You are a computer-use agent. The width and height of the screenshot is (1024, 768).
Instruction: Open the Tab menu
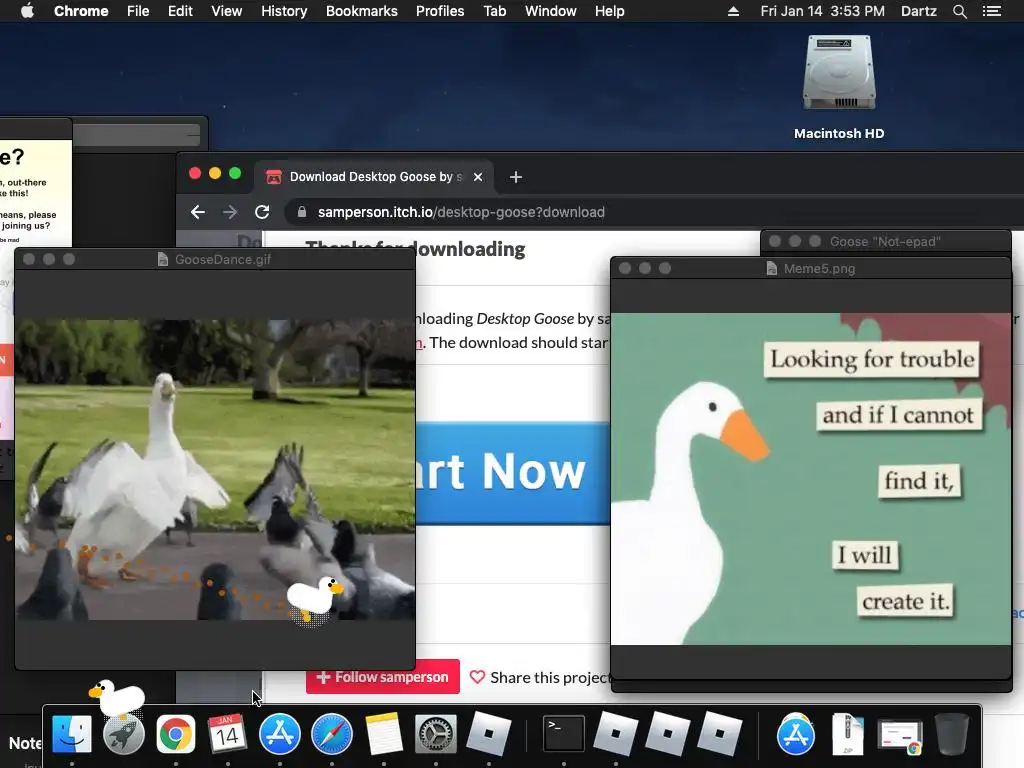pyautogui.click(x=495, y=11)
